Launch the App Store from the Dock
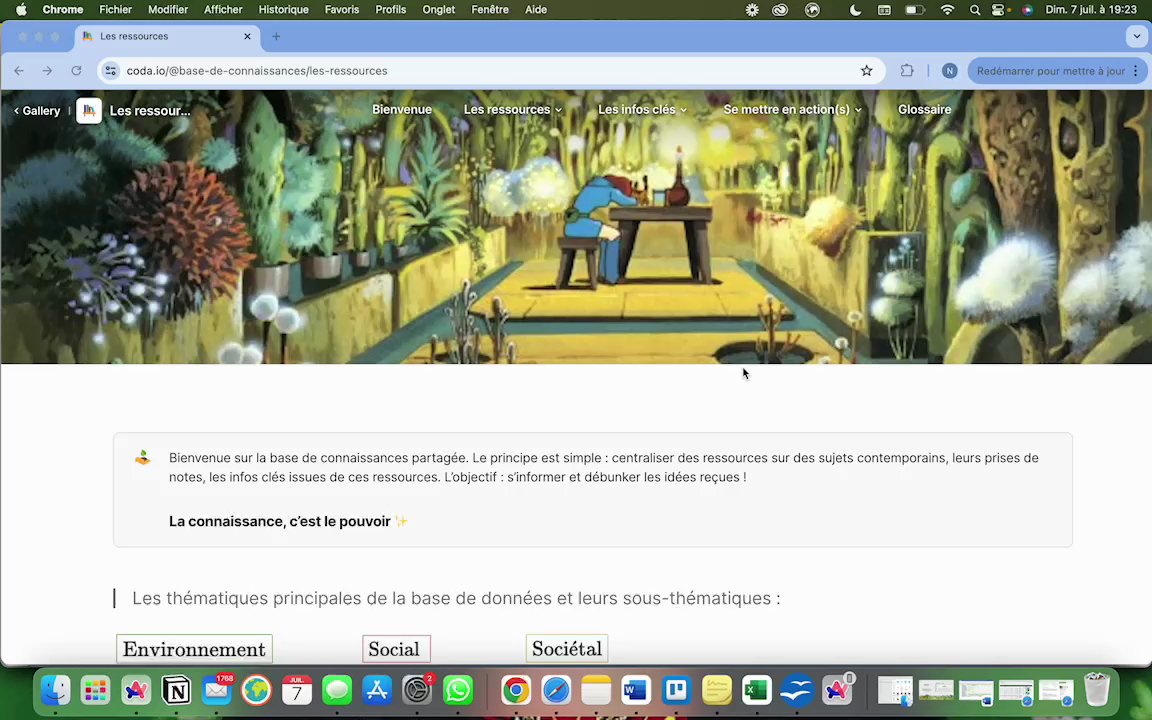1152x720 pixels. point(377,691)
